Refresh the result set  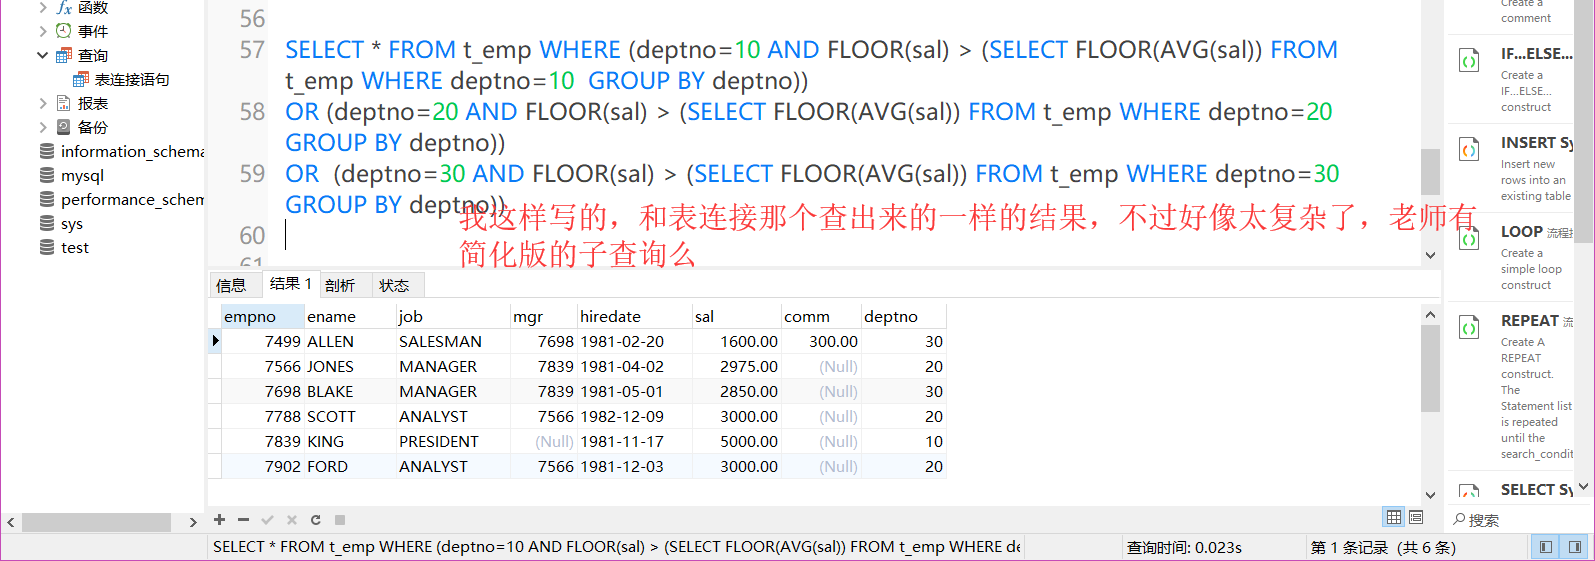pos(316,520)
